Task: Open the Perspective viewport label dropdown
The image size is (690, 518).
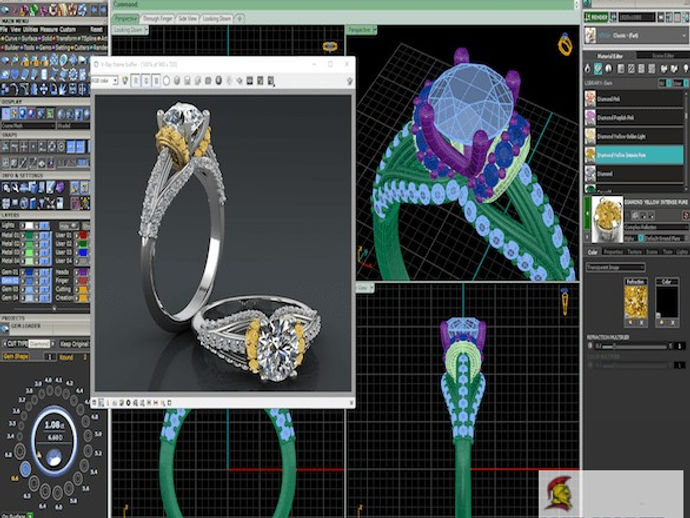Action: (x=362, y=30)
